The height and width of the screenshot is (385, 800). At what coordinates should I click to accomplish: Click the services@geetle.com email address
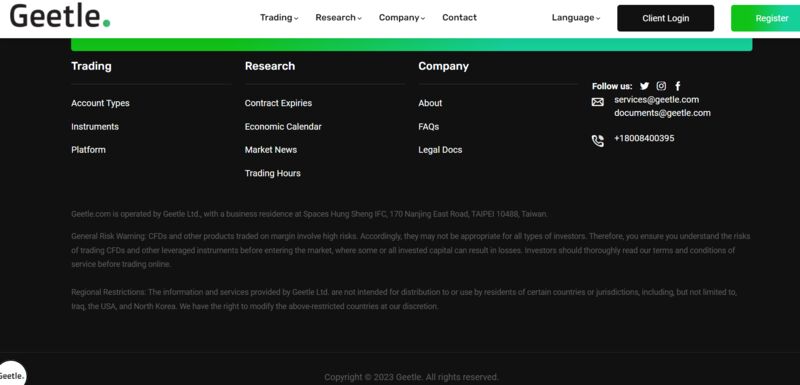click(657, 99)
